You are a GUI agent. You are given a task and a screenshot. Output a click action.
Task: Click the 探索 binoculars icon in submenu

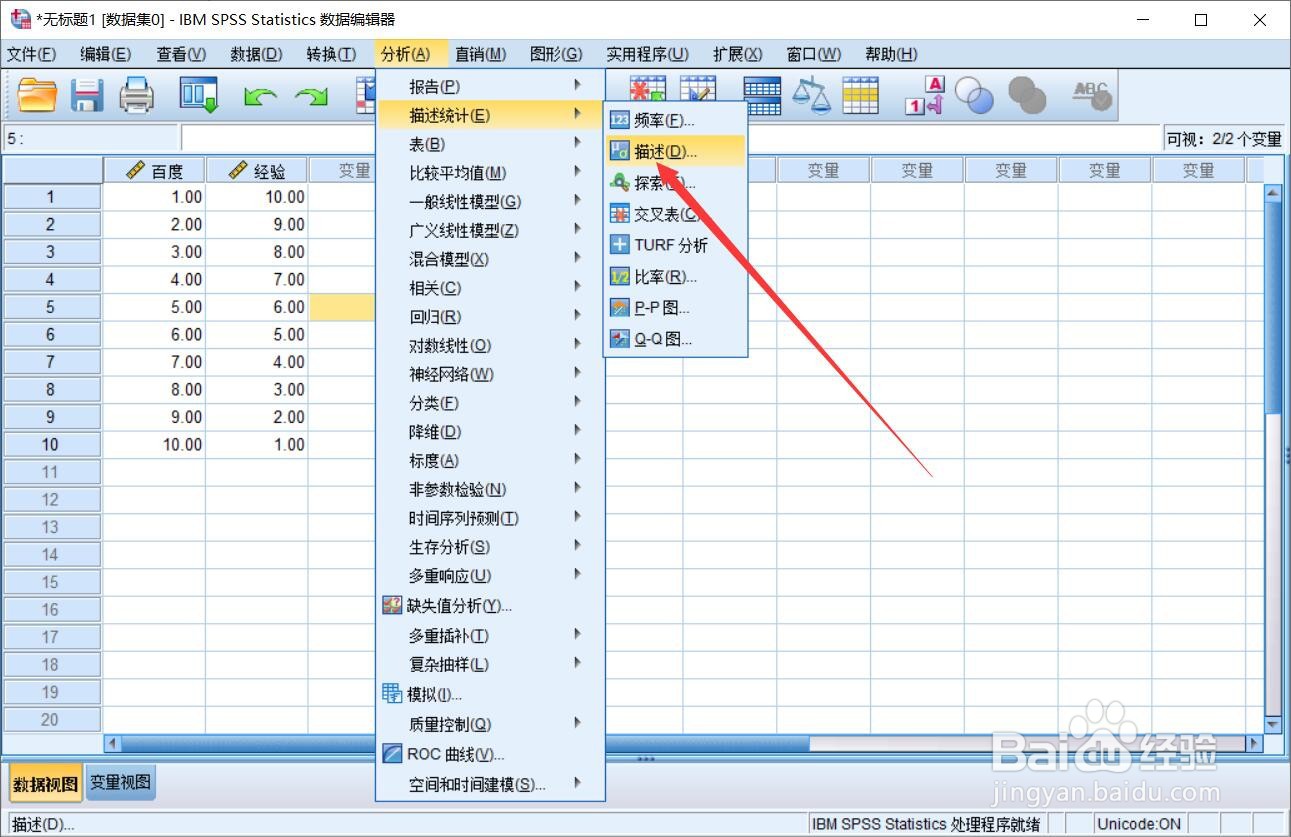click(x=620, y=182)
